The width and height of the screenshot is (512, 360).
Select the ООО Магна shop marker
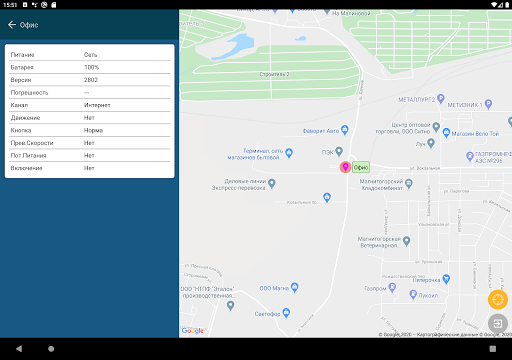[x=294, y=287]
